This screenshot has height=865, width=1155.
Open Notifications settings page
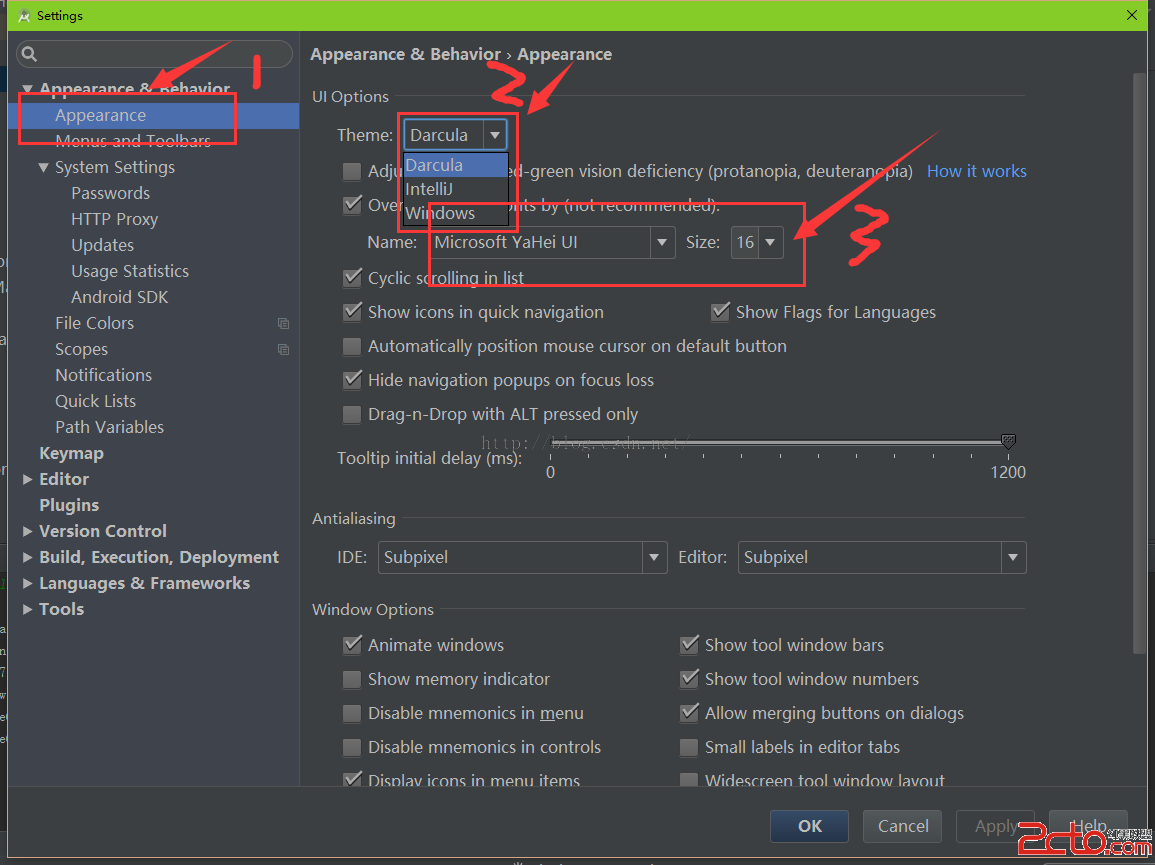[x=104, y=375]
